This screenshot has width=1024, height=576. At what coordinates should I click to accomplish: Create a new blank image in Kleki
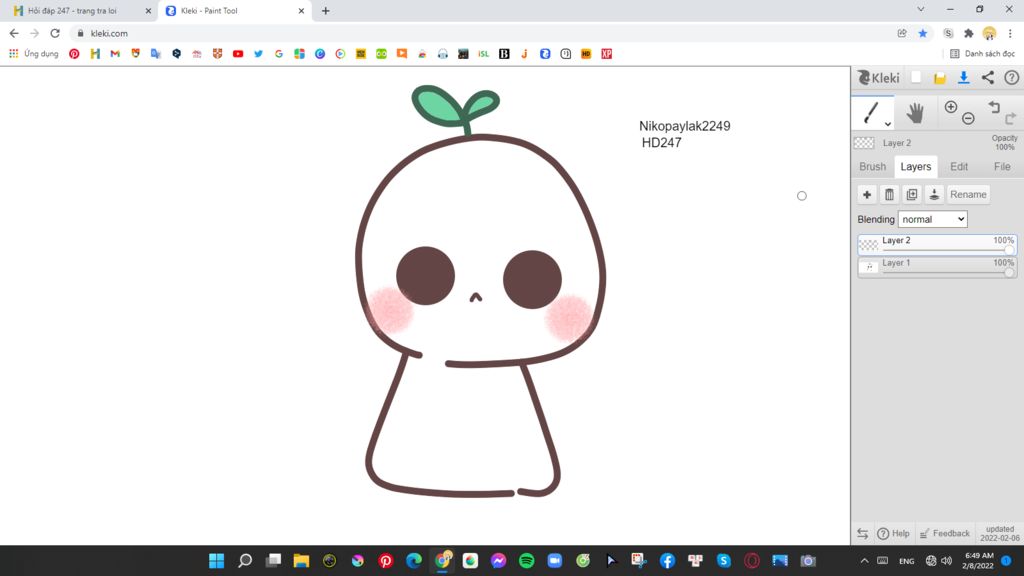pos(916,77)
